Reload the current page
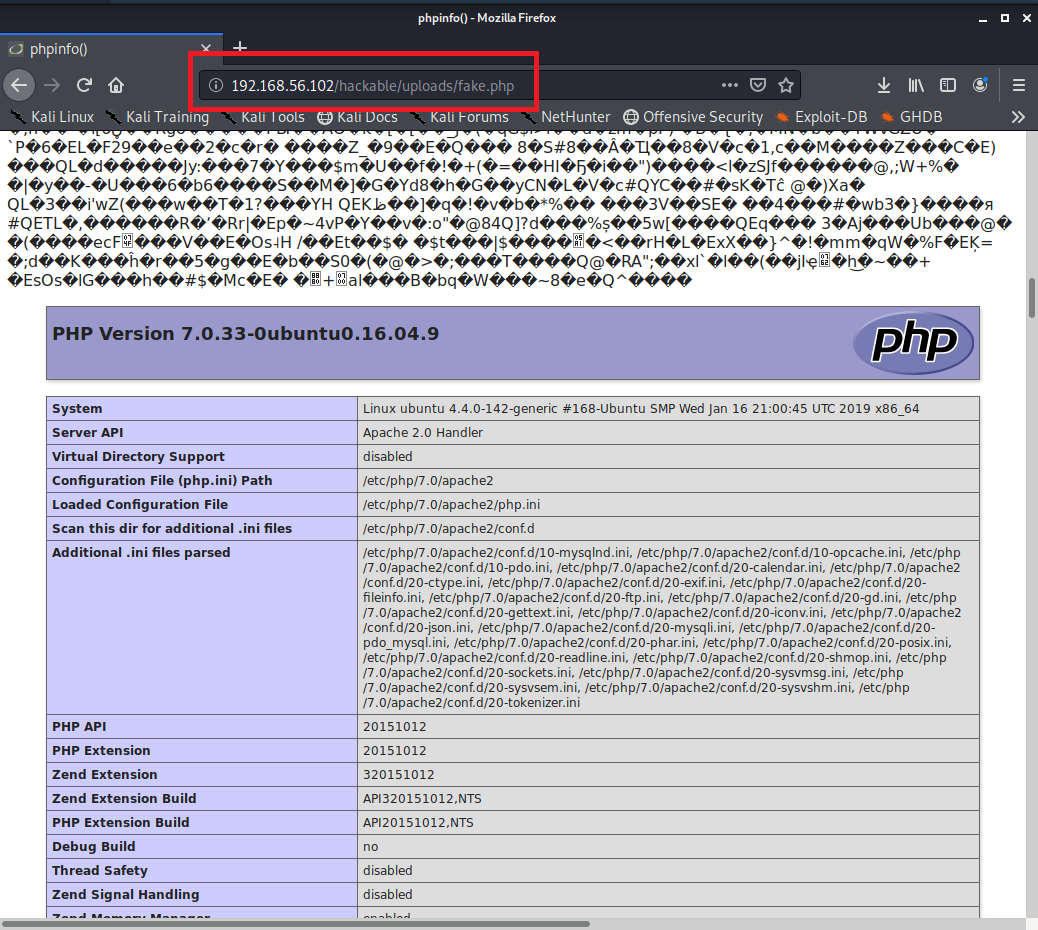This screenshot has height=930, width=1038. tap(84, 85)
